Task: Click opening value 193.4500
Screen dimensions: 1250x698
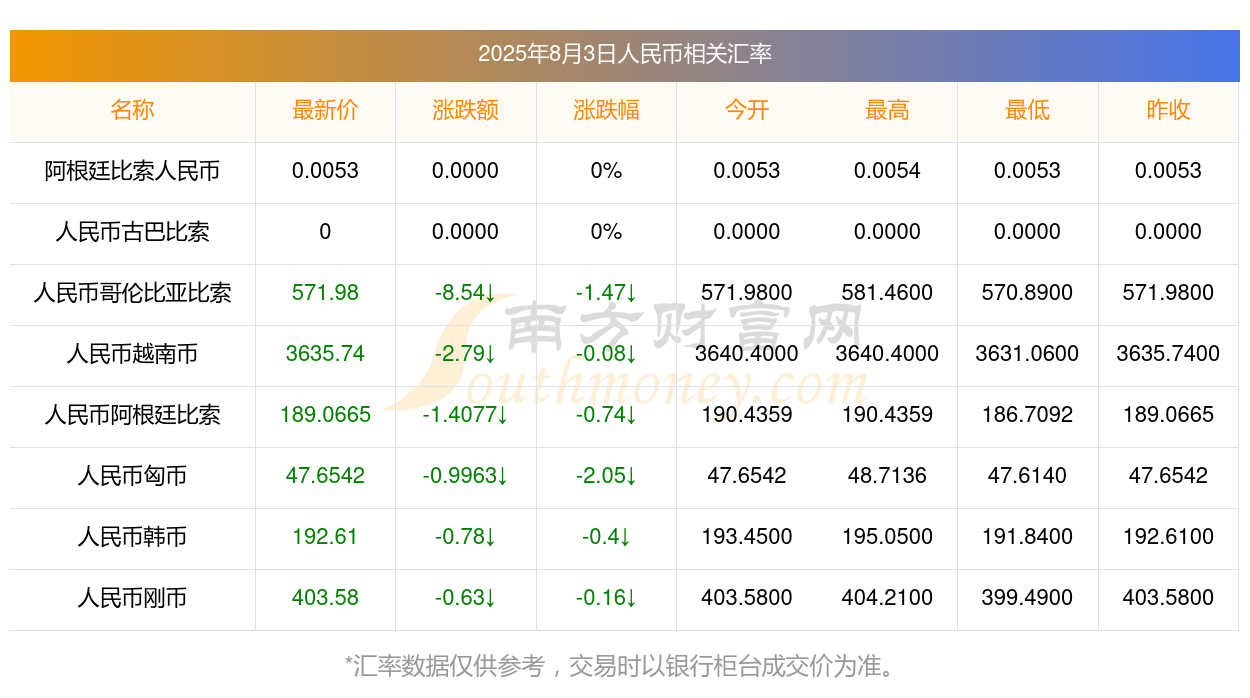Action: click(x=747, y=537)
